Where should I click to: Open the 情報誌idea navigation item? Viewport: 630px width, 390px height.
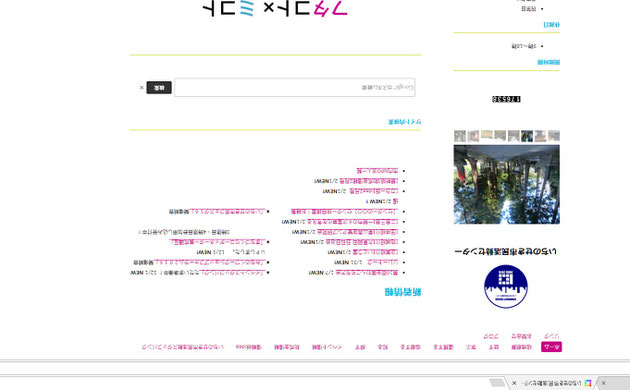point(249,347)
